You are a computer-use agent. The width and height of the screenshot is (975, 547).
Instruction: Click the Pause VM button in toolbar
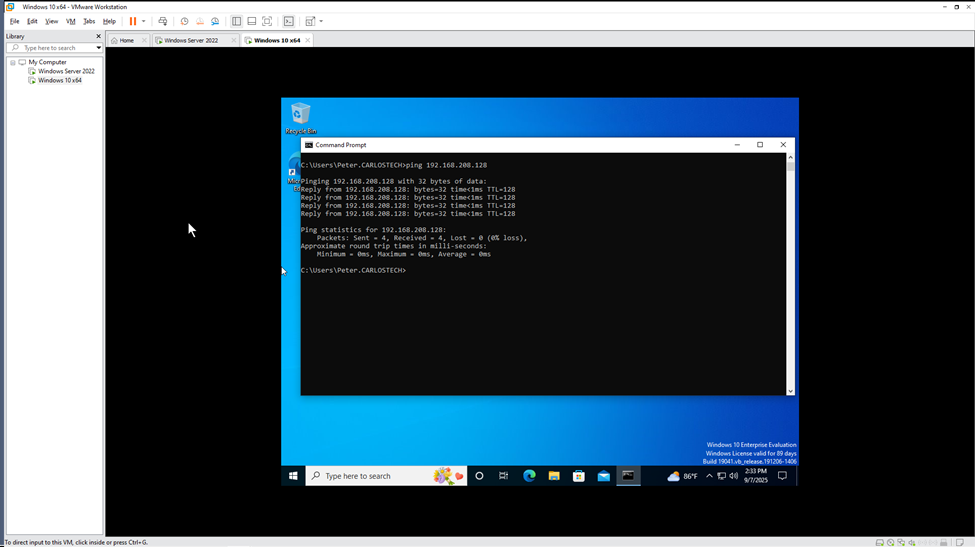point(132,21)
